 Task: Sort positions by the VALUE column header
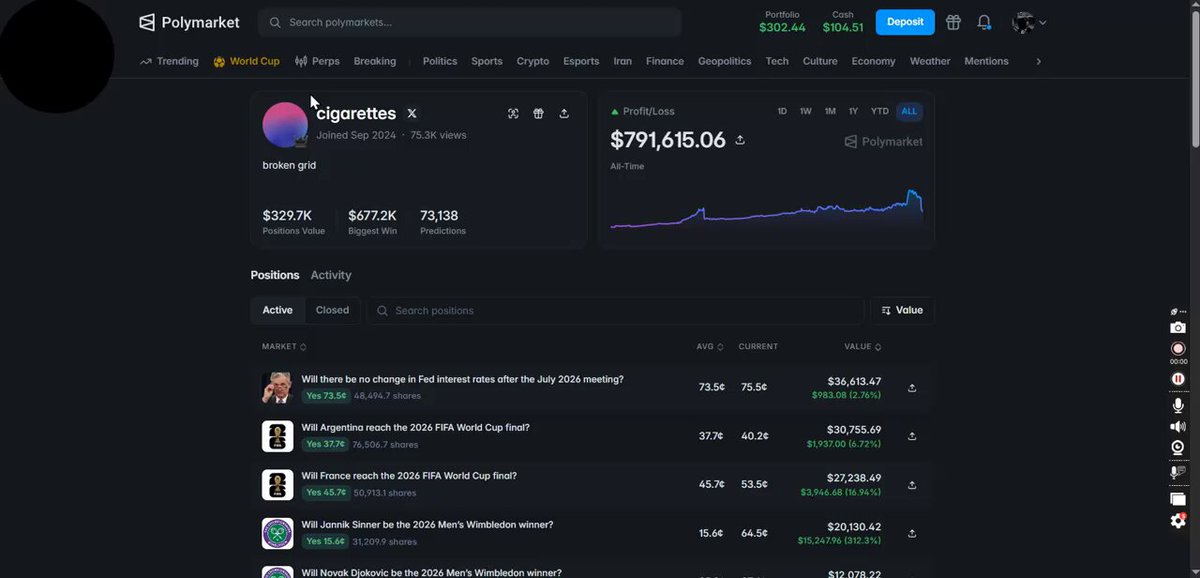click(863, 347)
